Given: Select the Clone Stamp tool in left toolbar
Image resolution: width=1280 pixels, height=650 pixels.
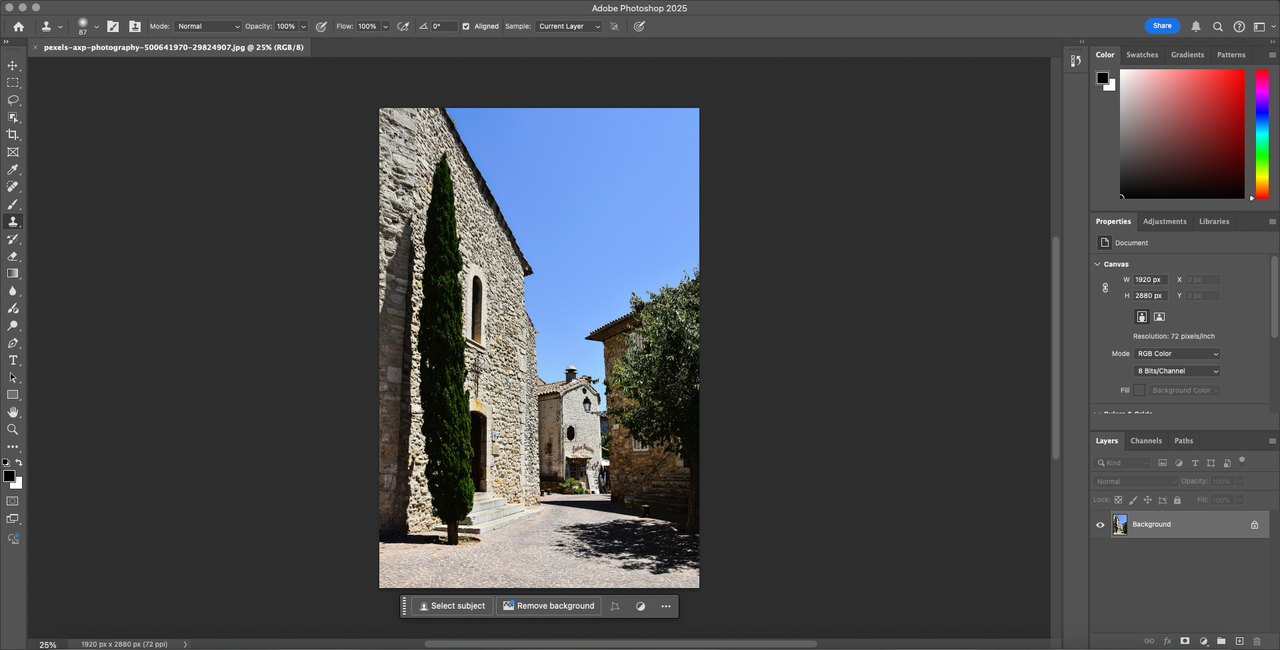Looking at the screenshot, I should point(13,222).
